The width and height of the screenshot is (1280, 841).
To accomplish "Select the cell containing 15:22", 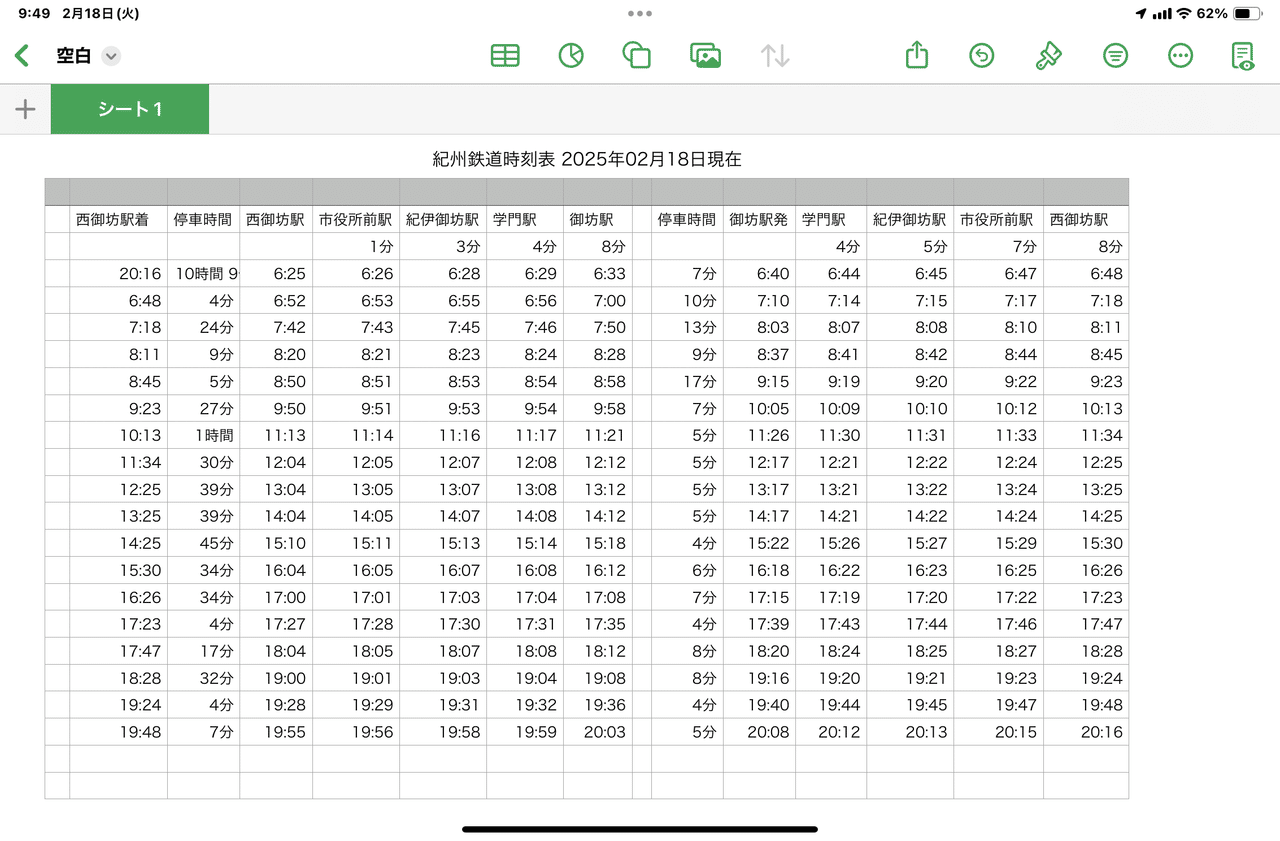I will (x=759, y=544).
